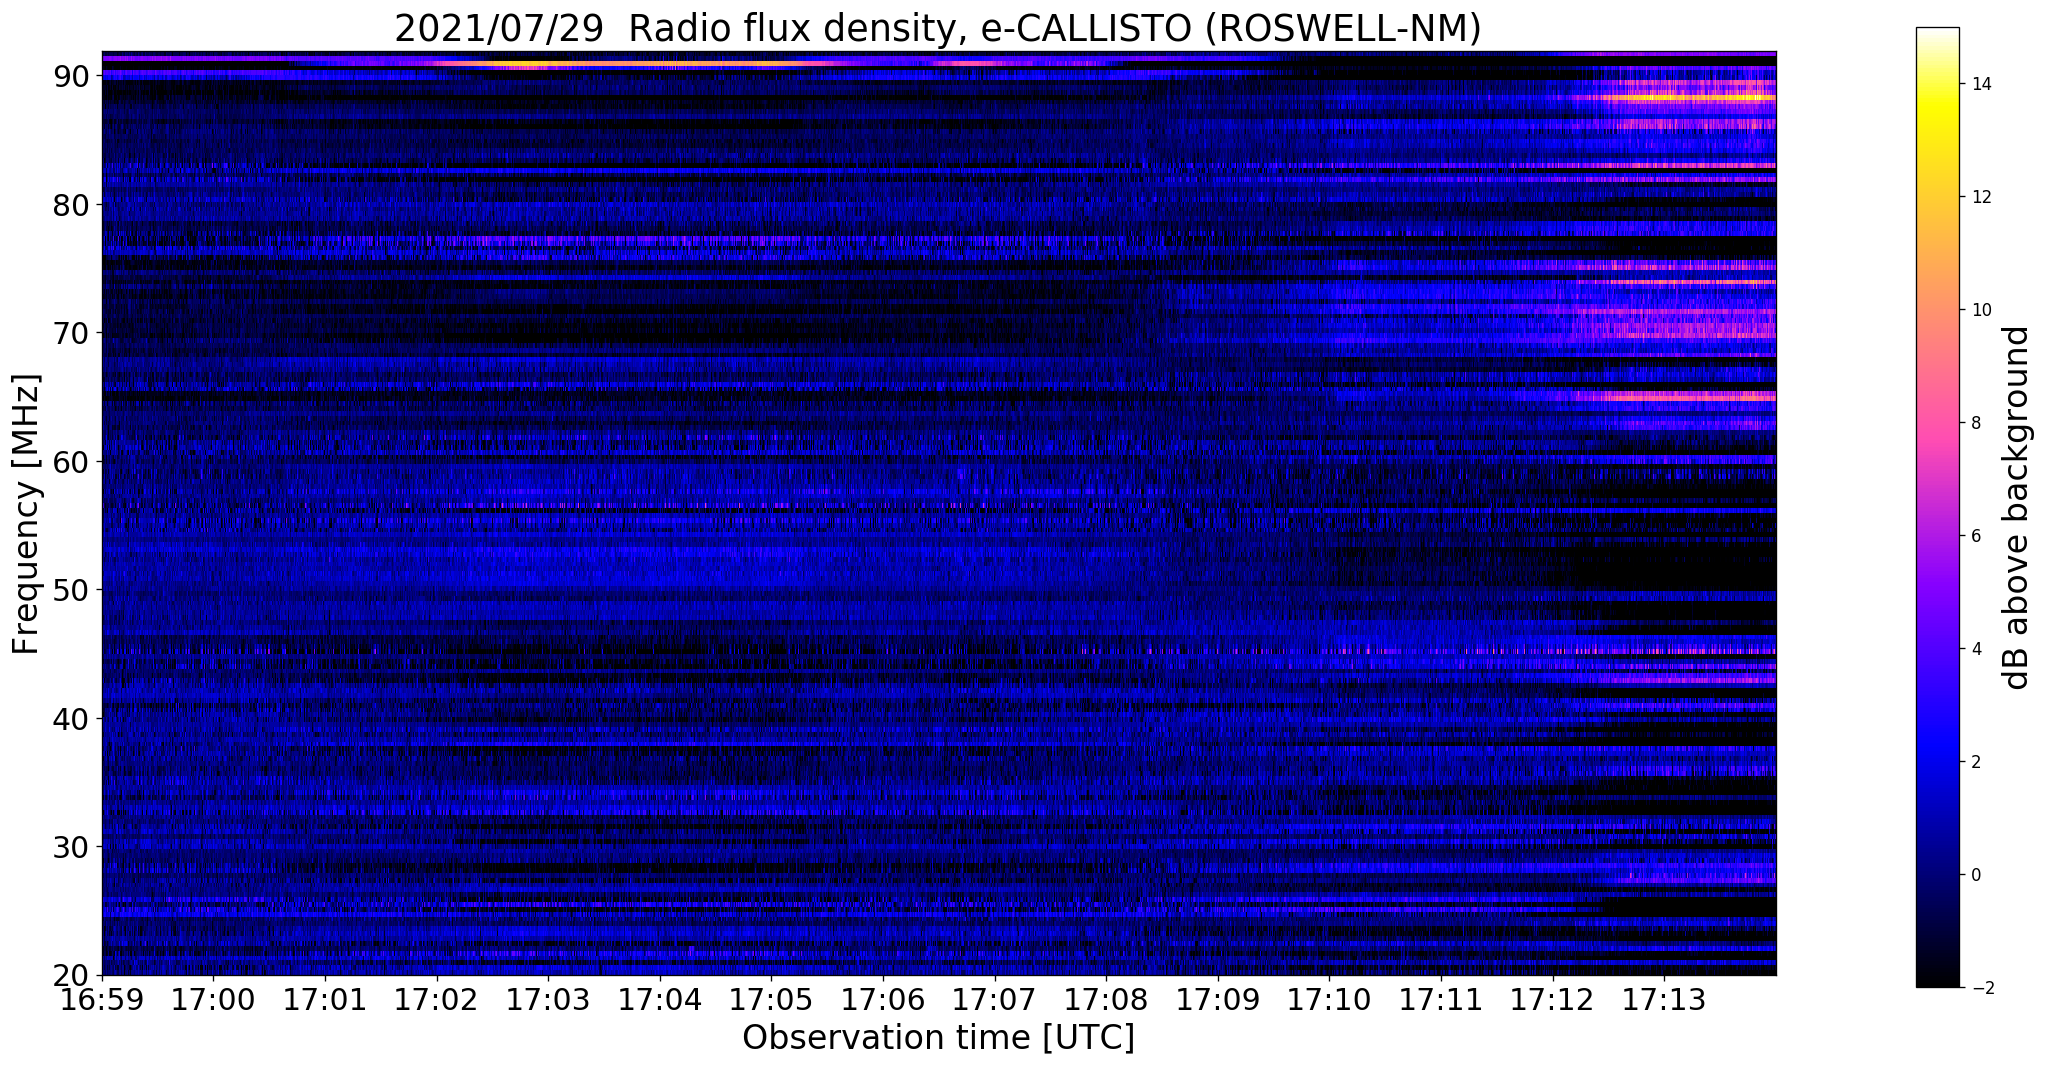The image size is (2047, 1067).
Task: Click the 6 dB colorbar tick label
Action: [1975, 536]
